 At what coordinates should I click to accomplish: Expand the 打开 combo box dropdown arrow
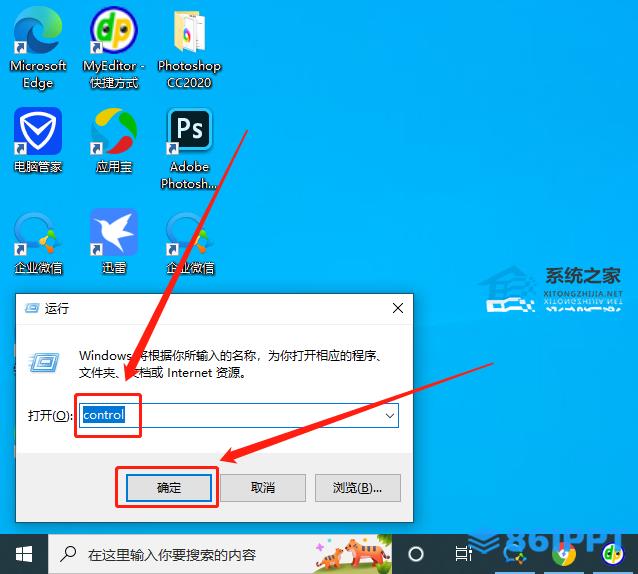389,415
